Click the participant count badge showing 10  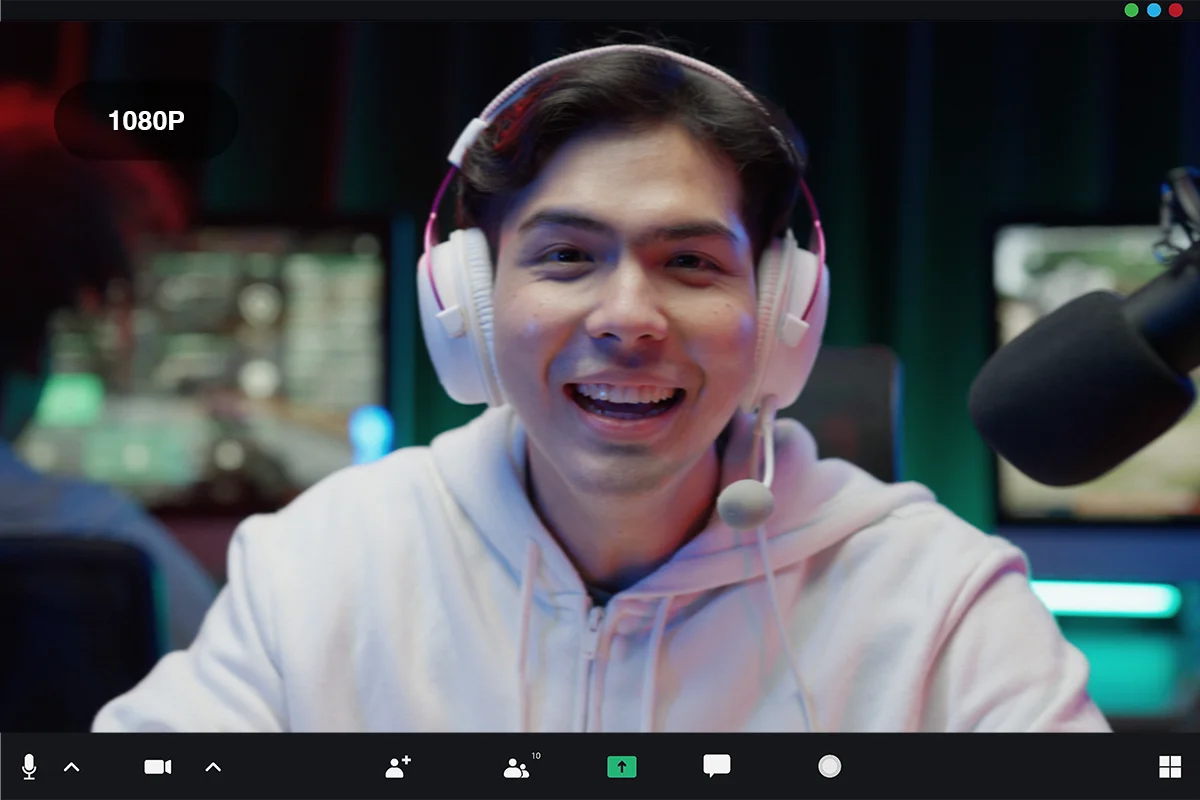[x=536, y=756]
